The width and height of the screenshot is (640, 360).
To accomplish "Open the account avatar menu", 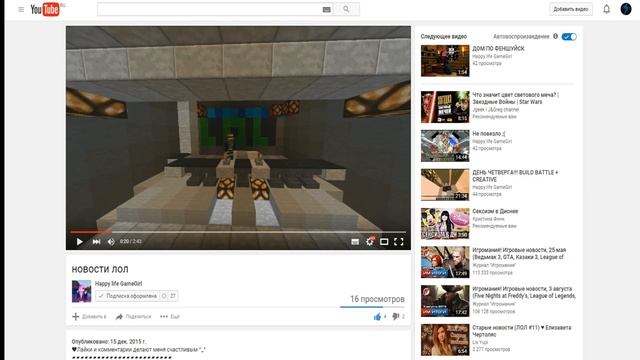I will tap(626, 9).
